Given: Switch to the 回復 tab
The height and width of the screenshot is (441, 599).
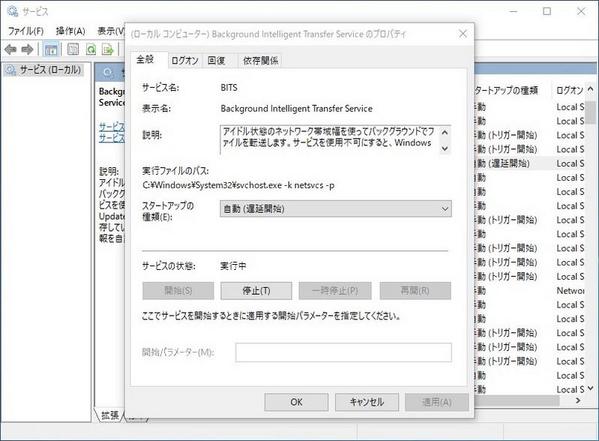Looking at the screenshot, I should pos(216,61).
